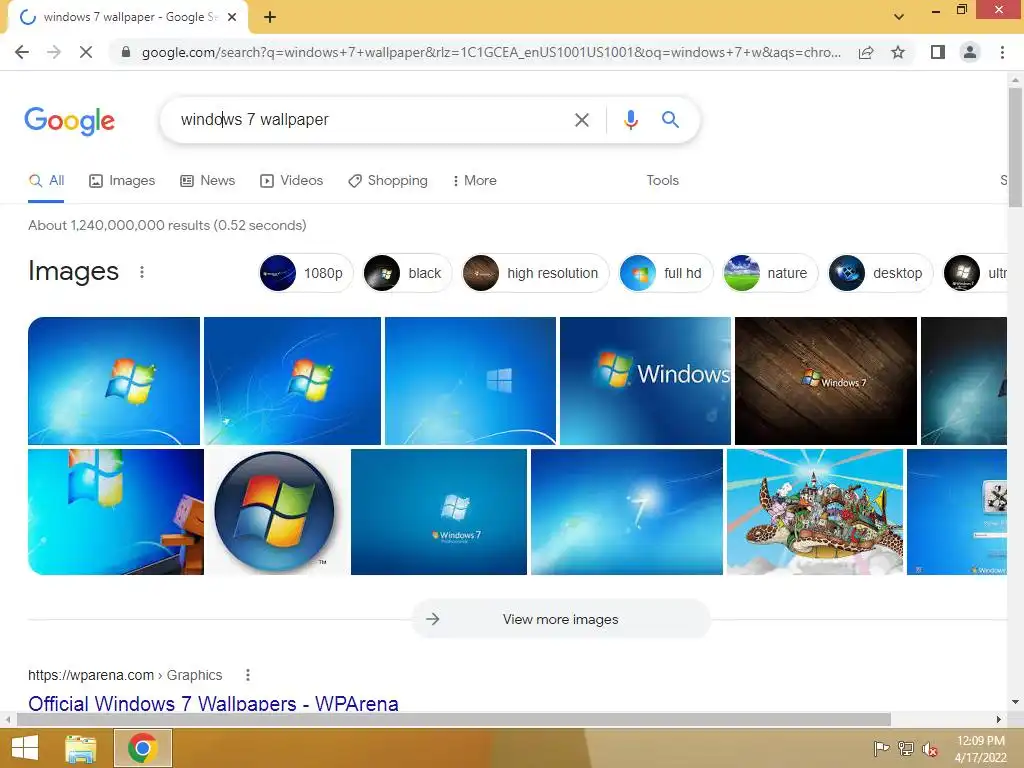Open the thumbnail showing 'Windows' text
Screen dimensions: 1024x768
click(x=645, y=381)
